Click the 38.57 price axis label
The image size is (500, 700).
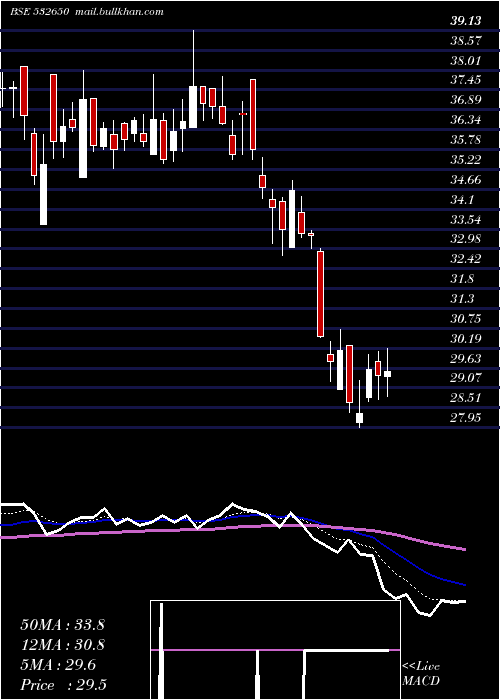point(466,40)
